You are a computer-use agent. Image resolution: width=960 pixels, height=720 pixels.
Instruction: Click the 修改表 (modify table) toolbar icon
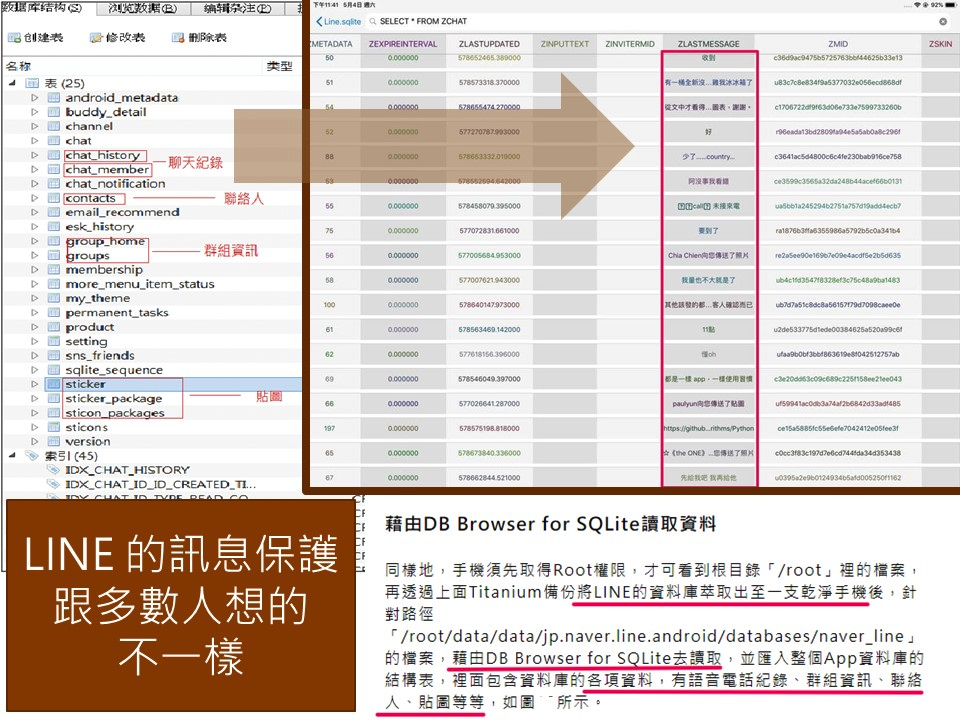(96, 38)
